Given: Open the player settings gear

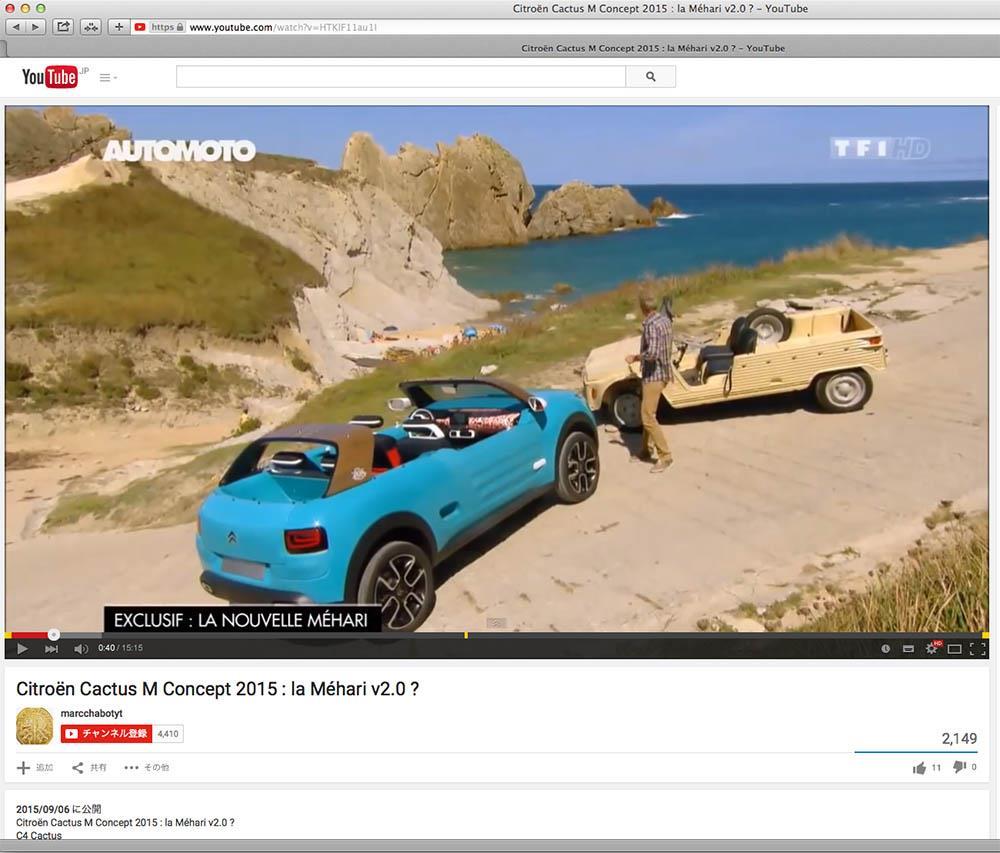Looking at the screenshot, I should (932, 648).
